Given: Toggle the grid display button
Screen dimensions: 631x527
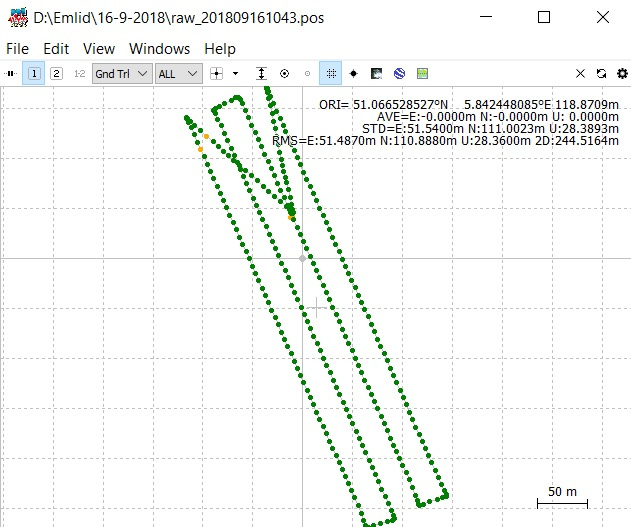Looking at the screenshot, I should [331, 74].
